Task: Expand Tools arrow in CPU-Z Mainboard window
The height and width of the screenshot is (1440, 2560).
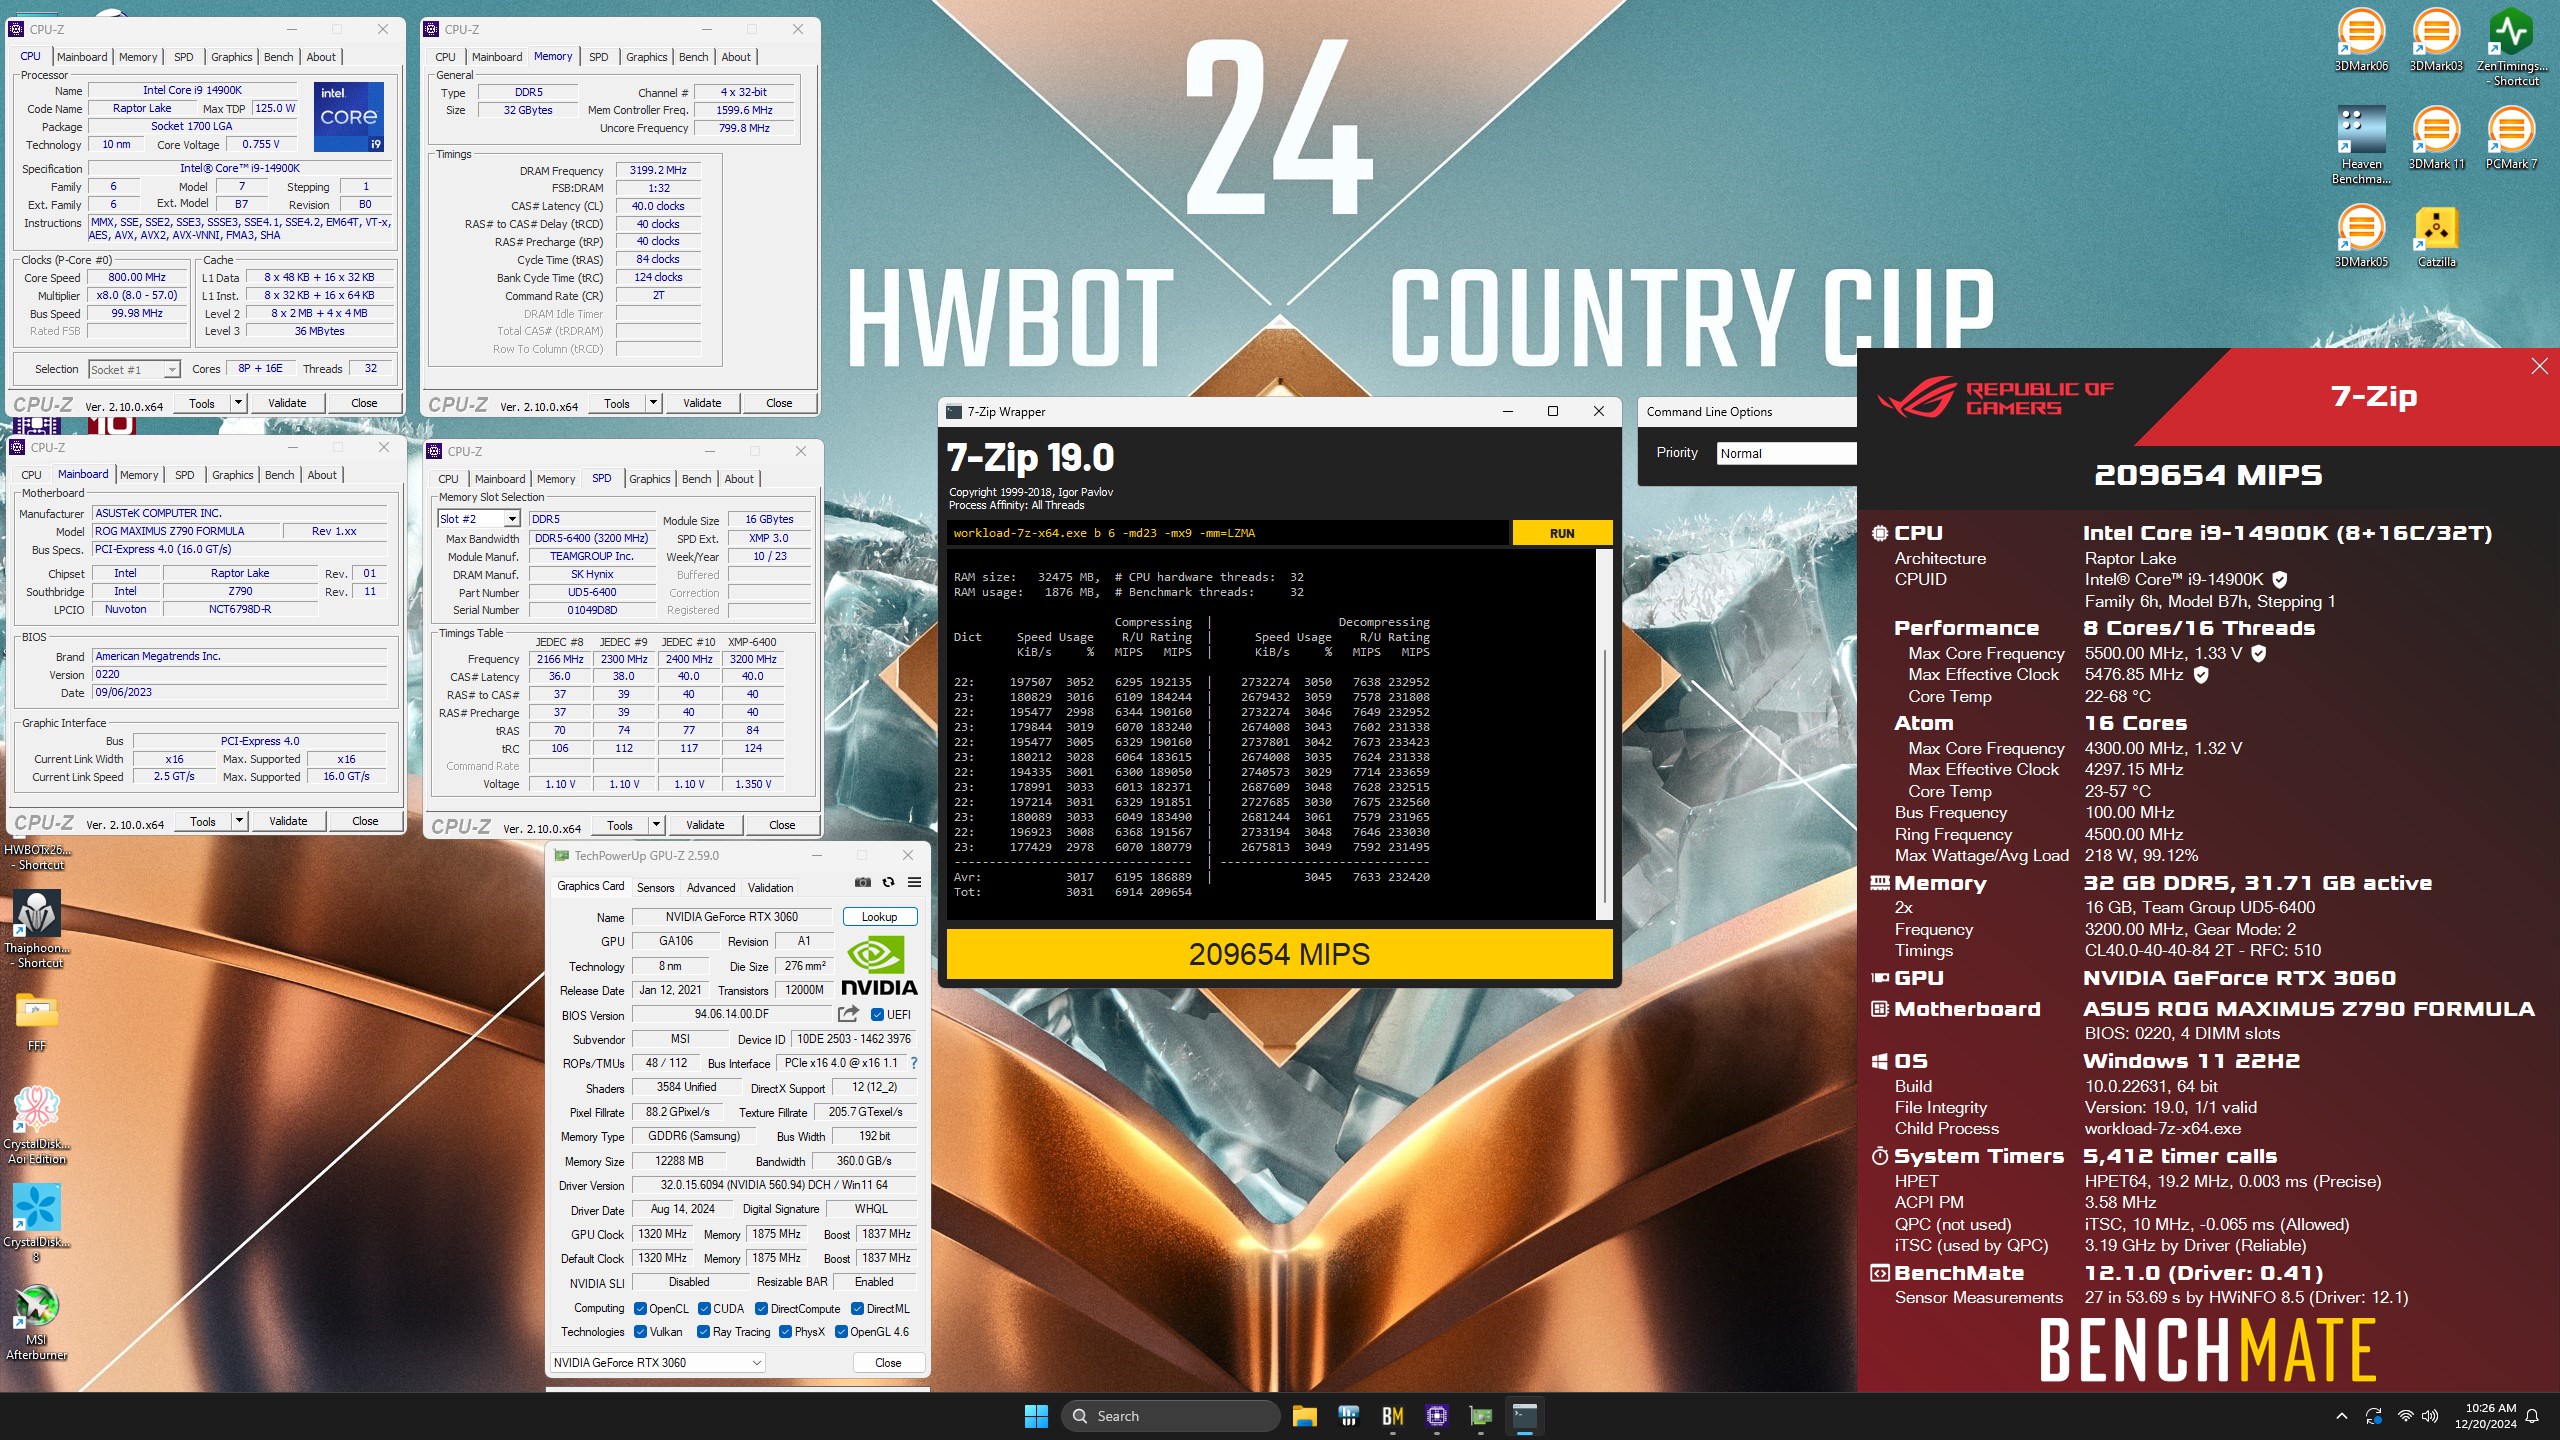Action: (239, 821)
